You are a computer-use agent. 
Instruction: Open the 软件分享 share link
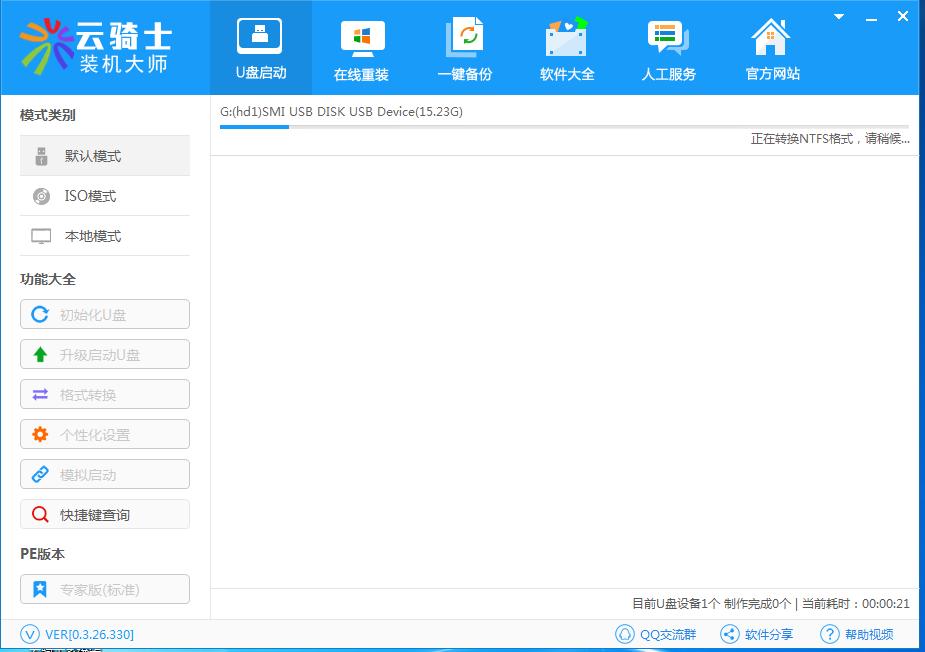pyautogui.click(x=769, y=635)
